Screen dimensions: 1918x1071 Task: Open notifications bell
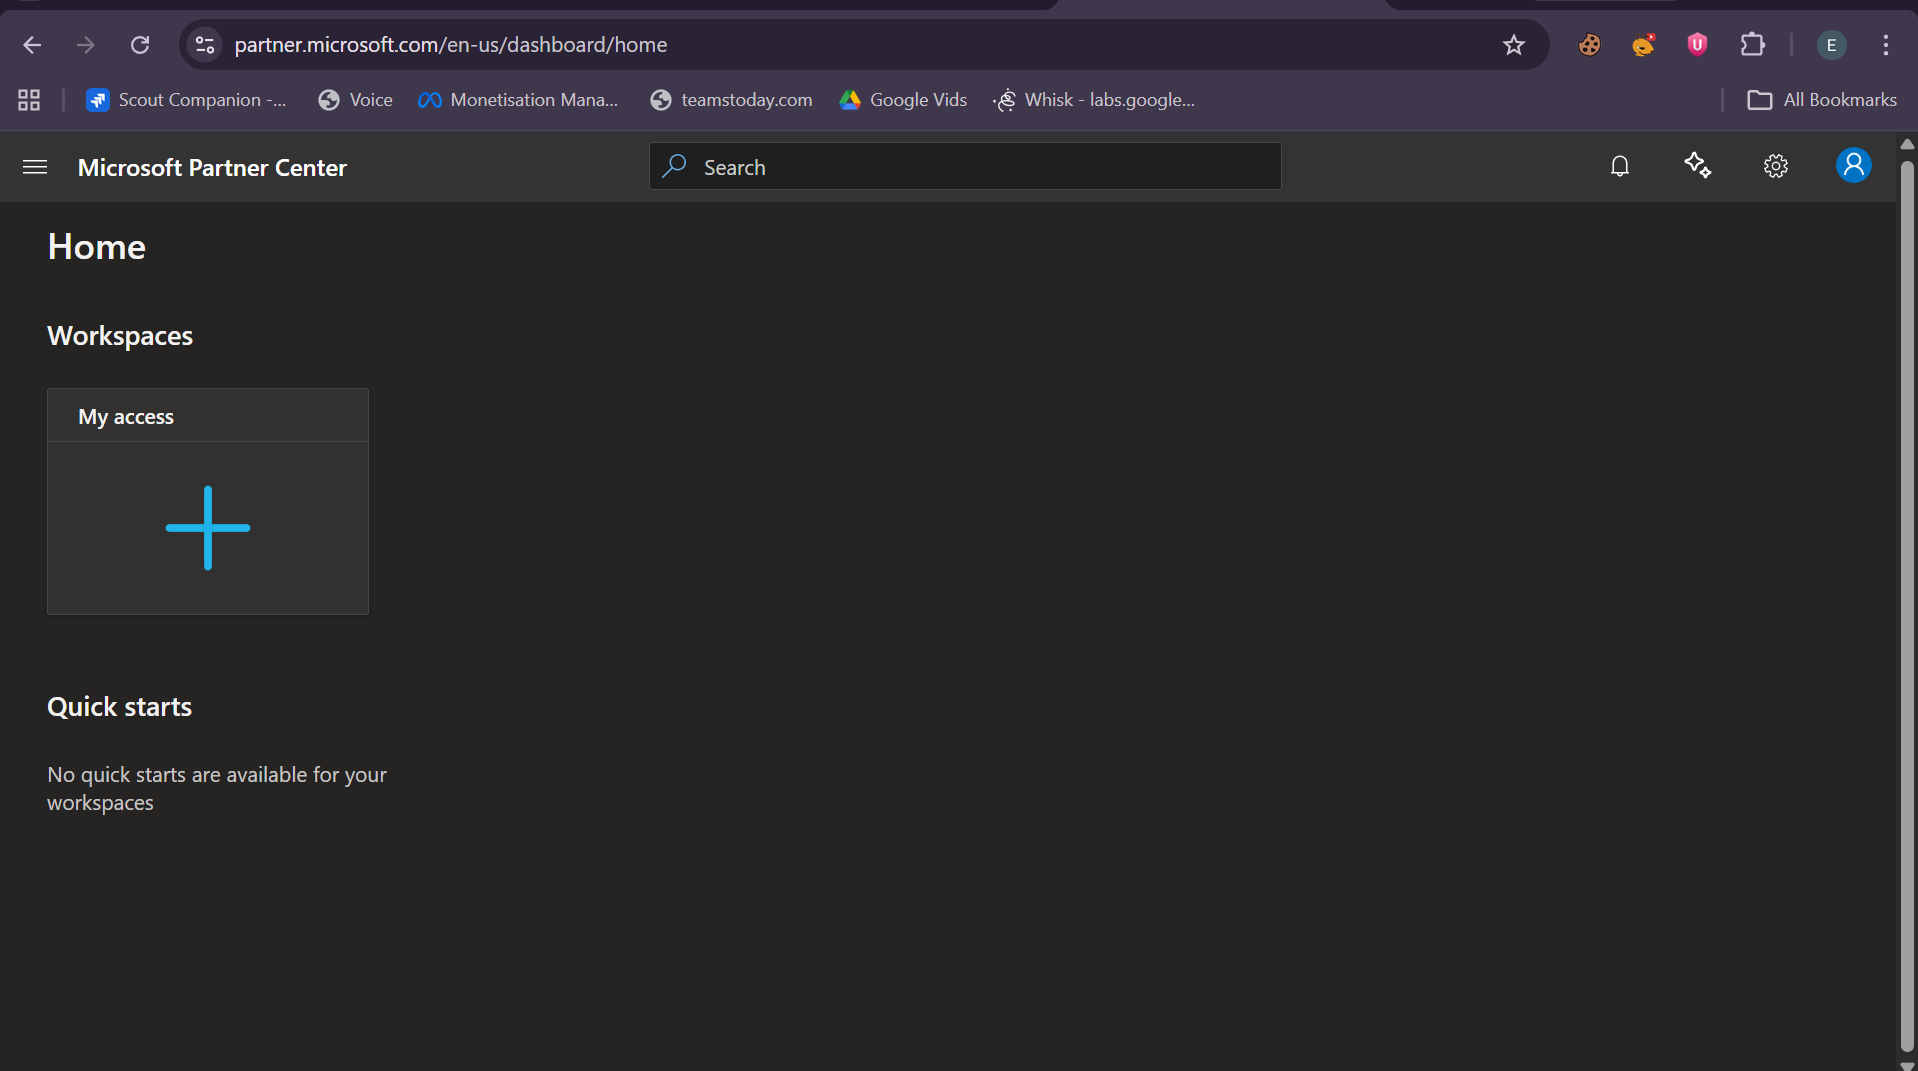click(x=1620, y=166)
